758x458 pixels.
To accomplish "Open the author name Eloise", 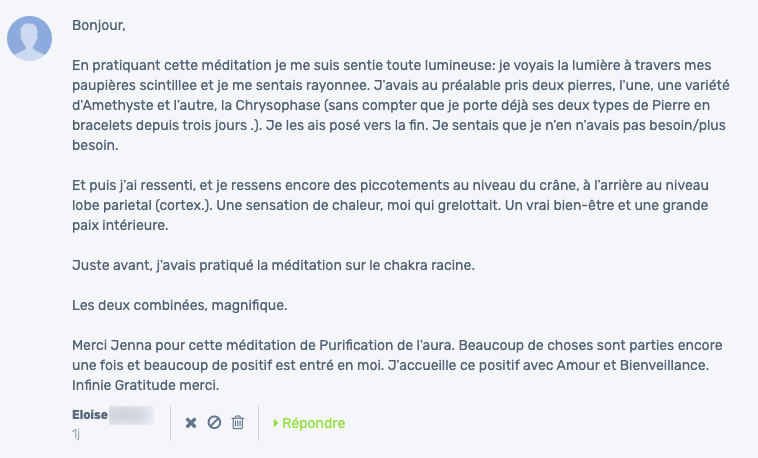I will click(90, 415).
